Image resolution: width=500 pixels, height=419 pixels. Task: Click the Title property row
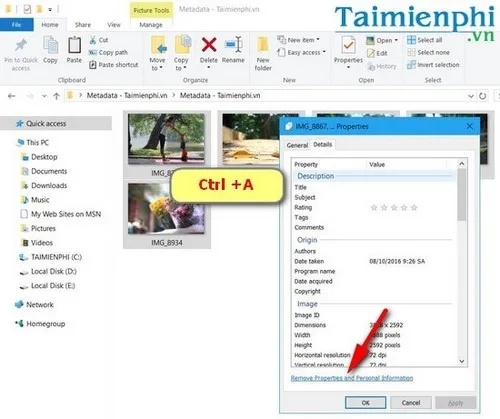(x=373, y=187)
